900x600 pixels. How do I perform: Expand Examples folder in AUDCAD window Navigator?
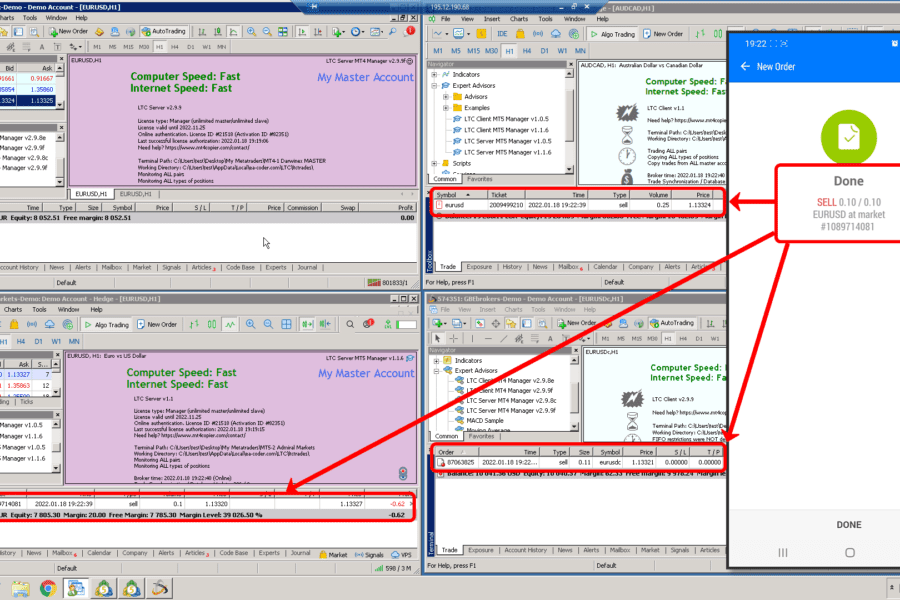tap(446, 107)
